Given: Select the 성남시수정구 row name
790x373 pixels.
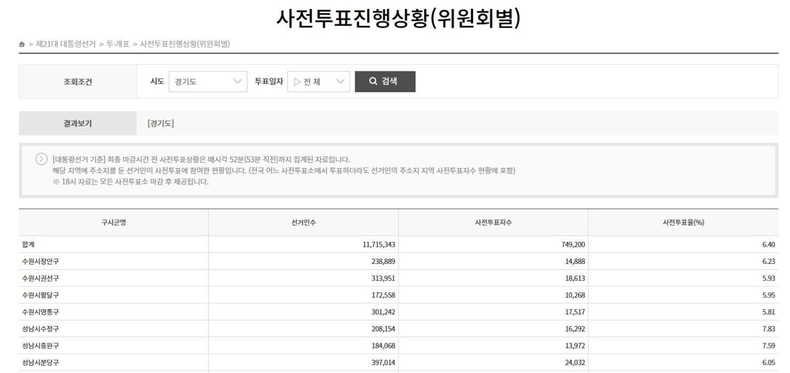Looking at the screenshot, I should [x=40, y=329].
